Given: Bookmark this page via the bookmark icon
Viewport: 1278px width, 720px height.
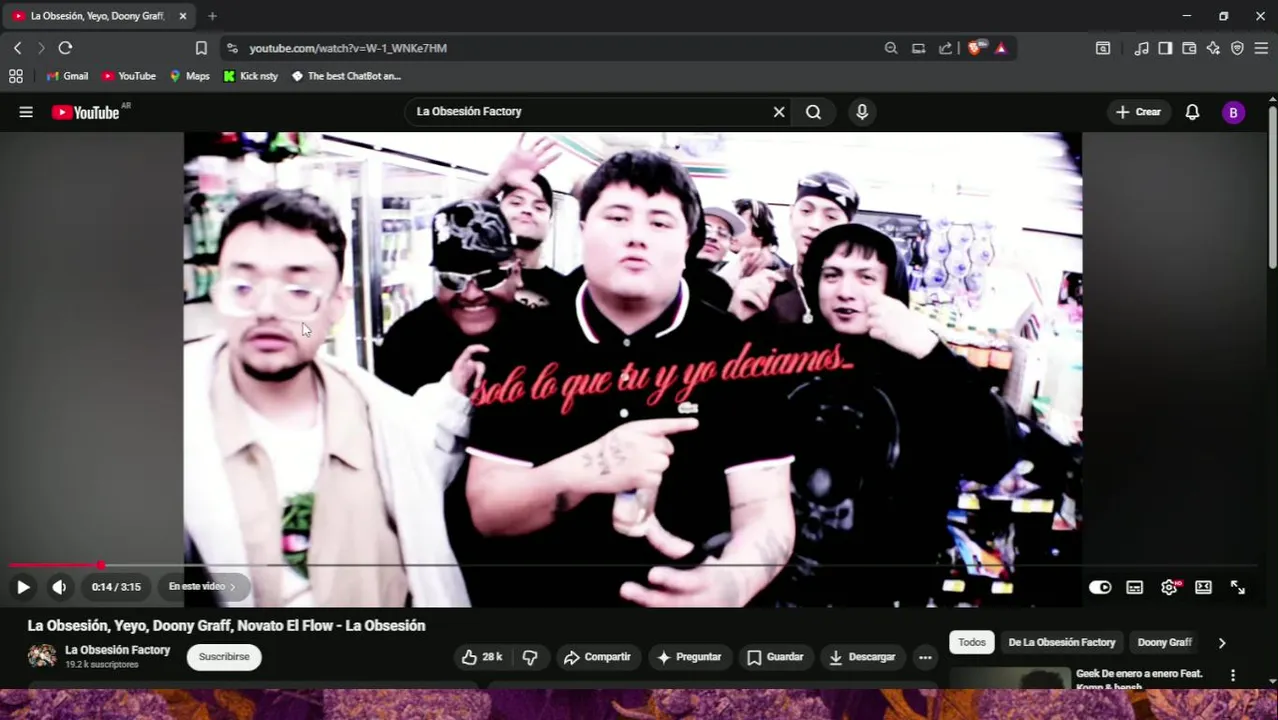Looking at the screenshot, I should tap(201, 48).
